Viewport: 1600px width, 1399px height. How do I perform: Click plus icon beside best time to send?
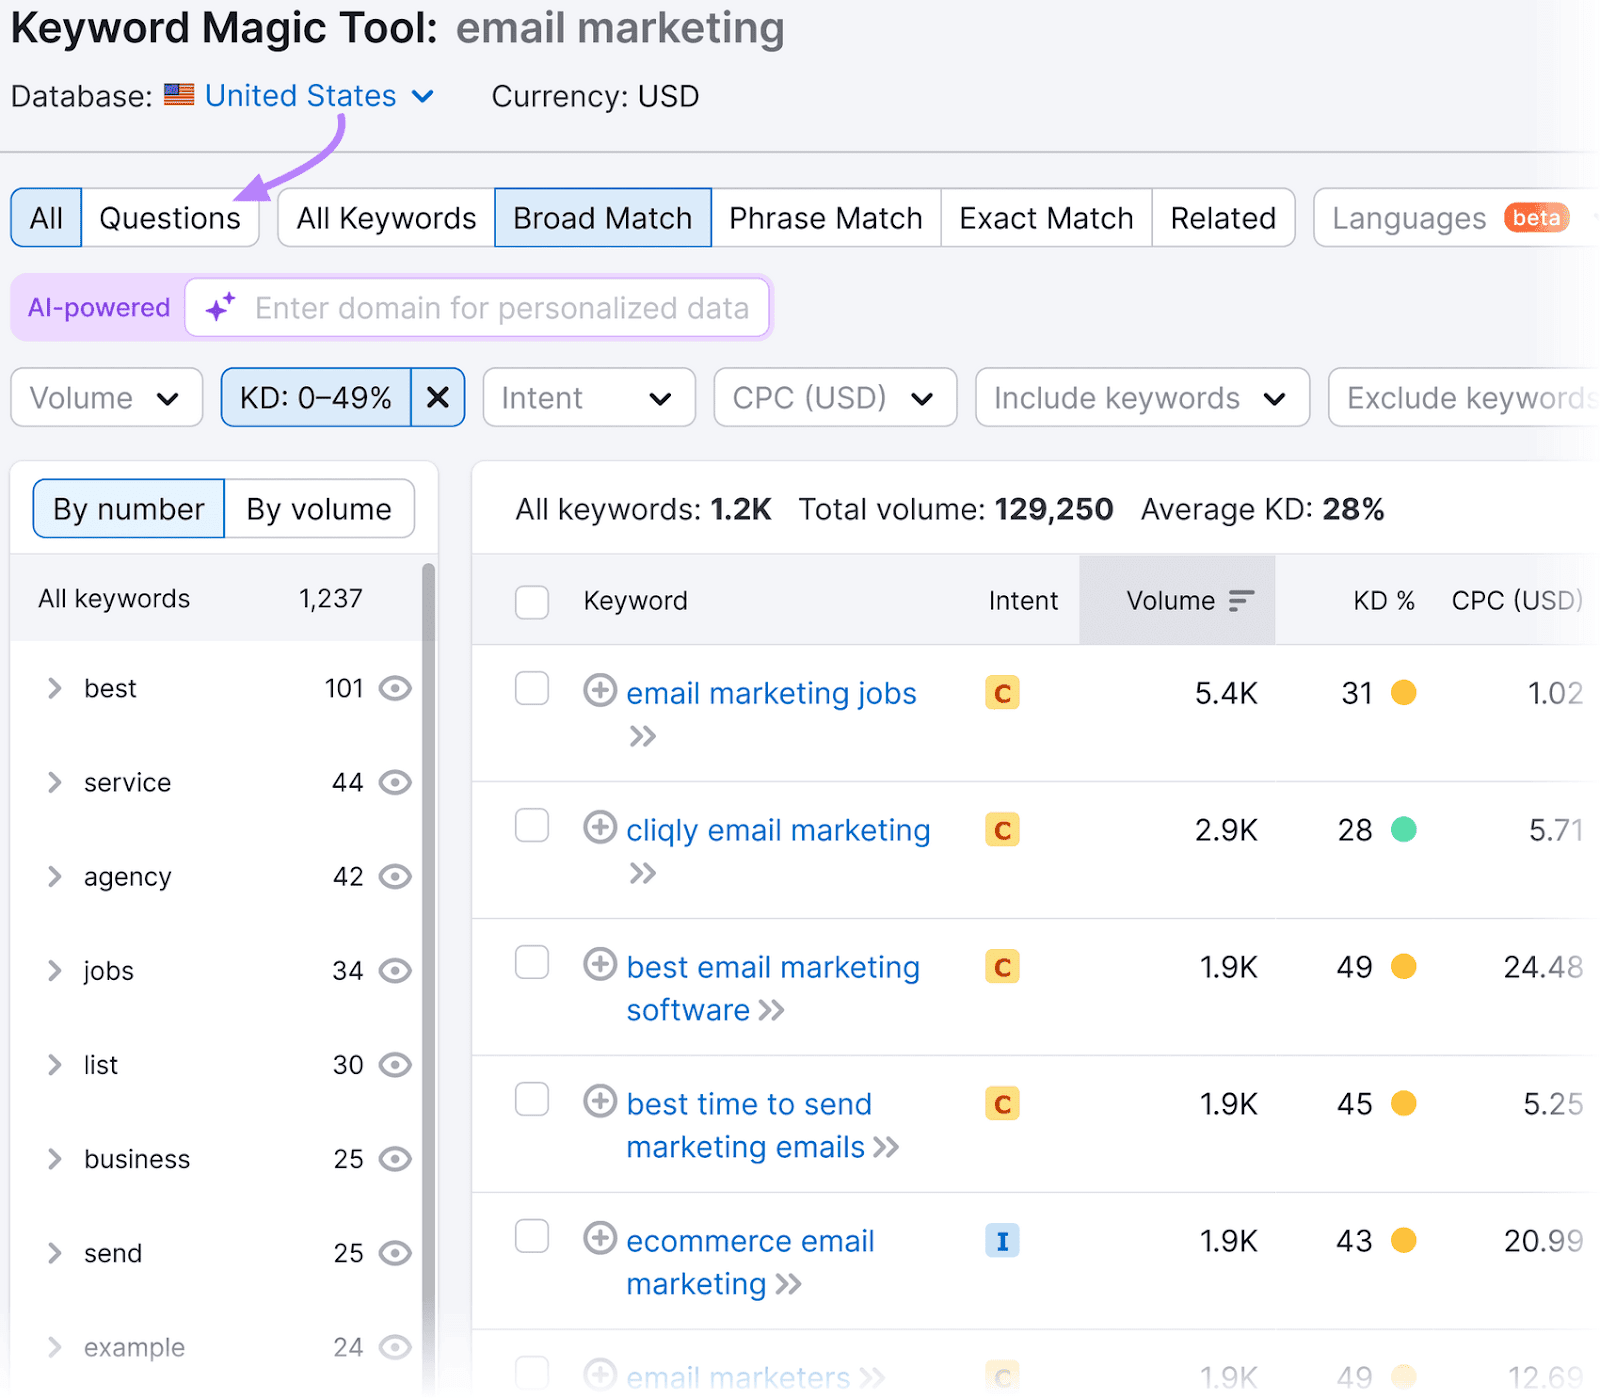click(600, 1102)
